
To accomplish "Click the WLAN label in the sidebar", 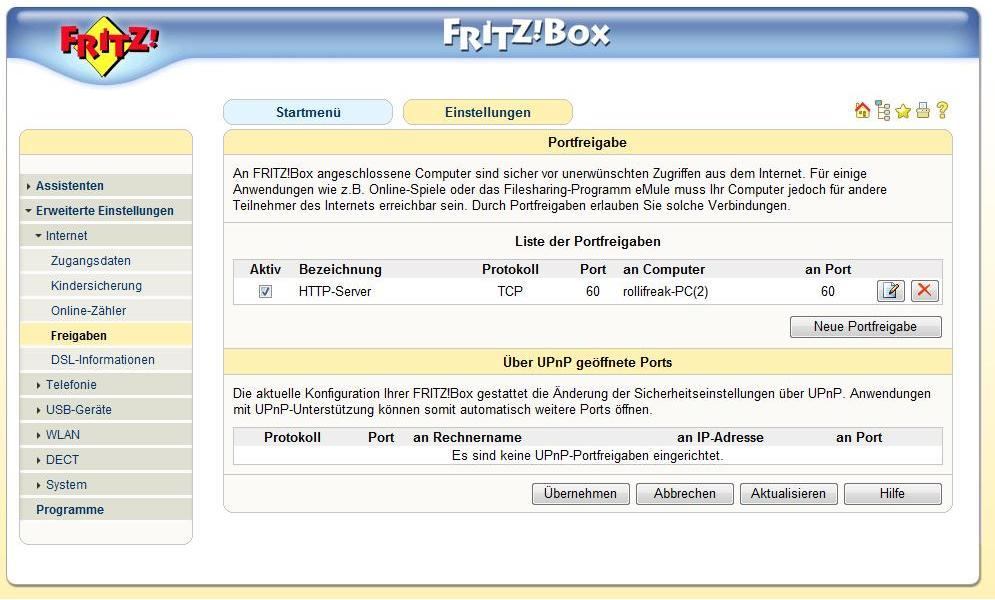I will (63, 435).
